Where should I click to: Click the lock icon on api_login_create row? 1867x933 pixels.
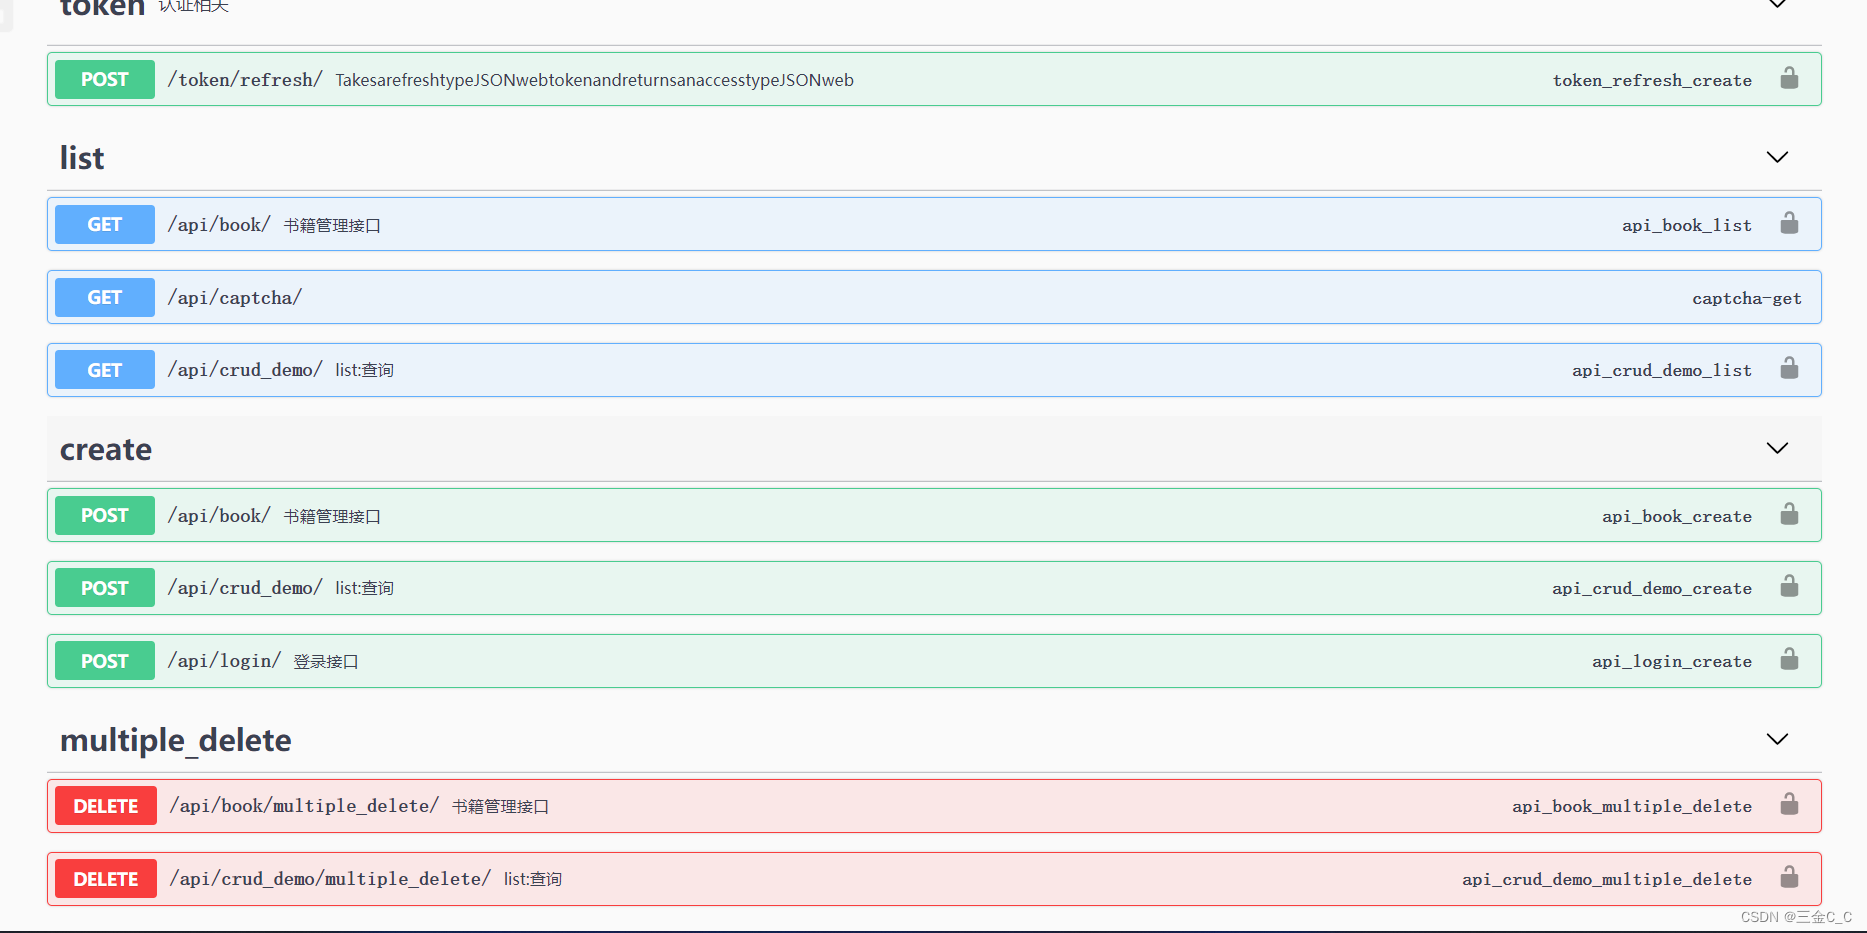1789,659
